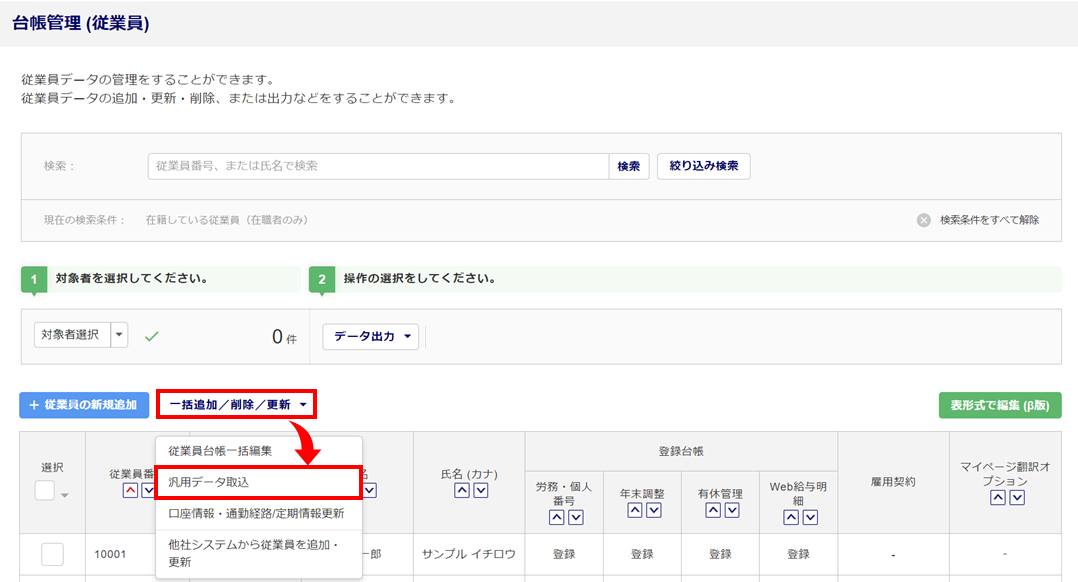Select 他社システムから従業員を追加・更新
The width and height of the screenshot is (1078, 582).
[259, 553]
